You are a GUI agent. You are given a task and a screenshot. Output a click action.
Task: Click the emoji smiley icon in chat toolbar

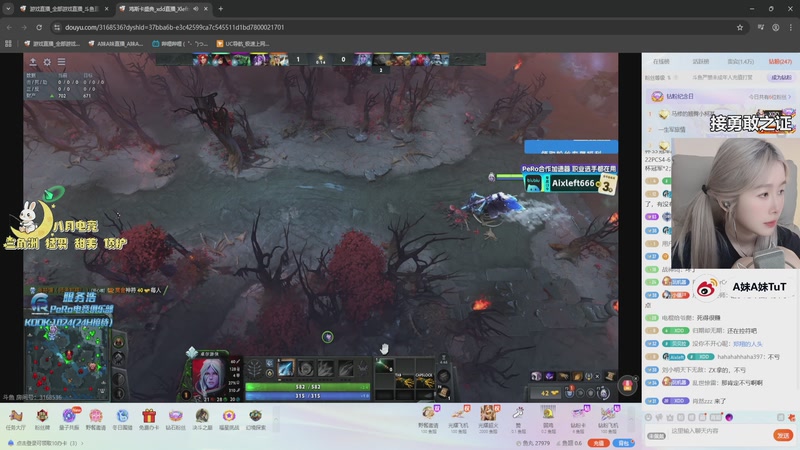coord(648,417)
